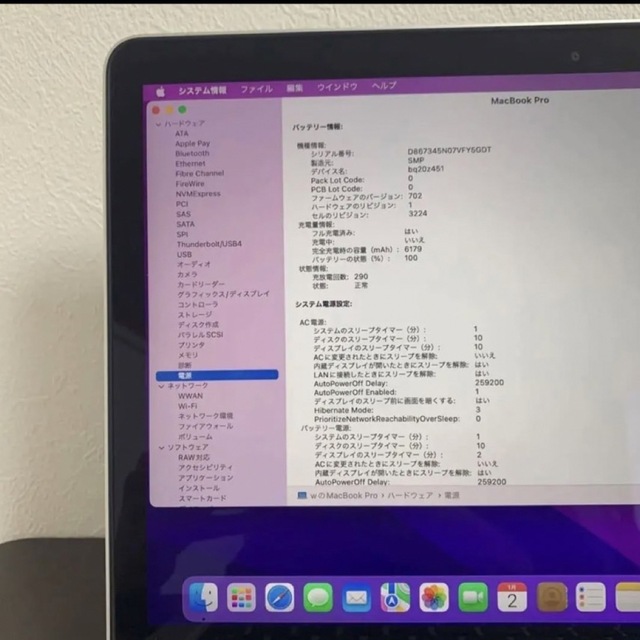
Task: Open the Apple menu
Action: pyautogui.click(x=160, y=91)
